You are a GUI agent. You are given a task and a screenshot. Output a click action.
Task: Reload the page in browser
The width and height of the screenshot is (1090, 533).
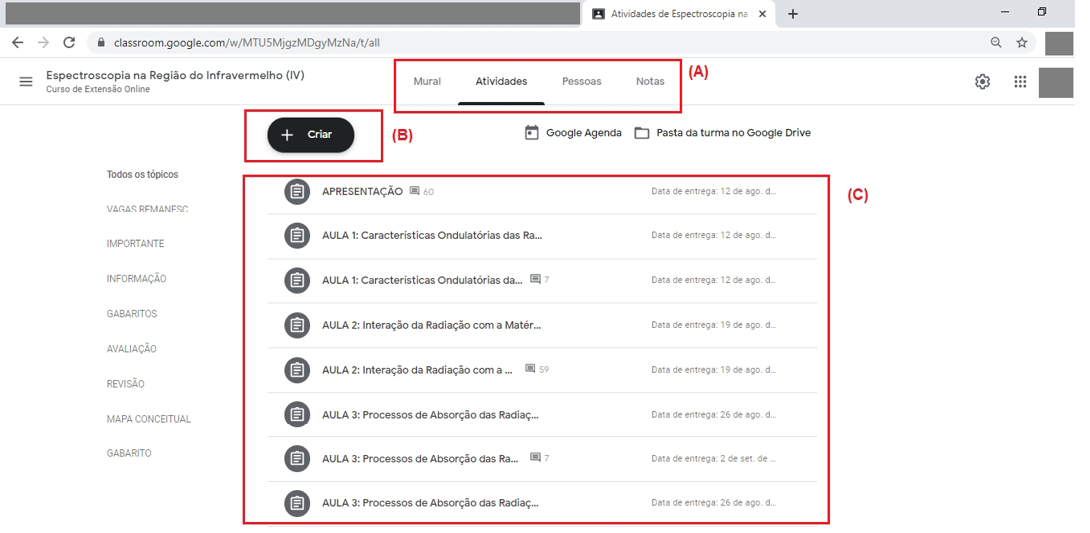(x=69, y=43)
